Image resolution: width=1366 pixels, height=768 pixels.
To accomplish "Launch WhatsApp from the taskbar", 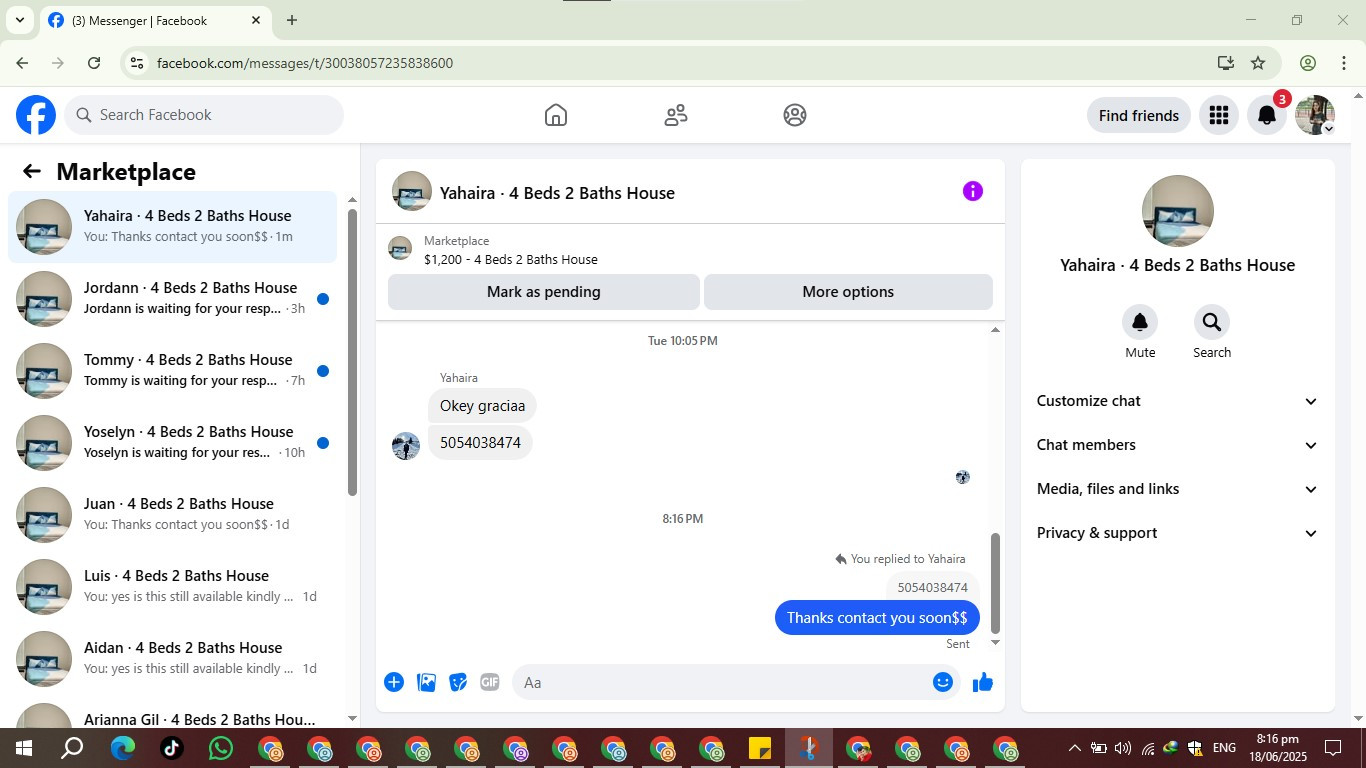I will tap(221, 748).
